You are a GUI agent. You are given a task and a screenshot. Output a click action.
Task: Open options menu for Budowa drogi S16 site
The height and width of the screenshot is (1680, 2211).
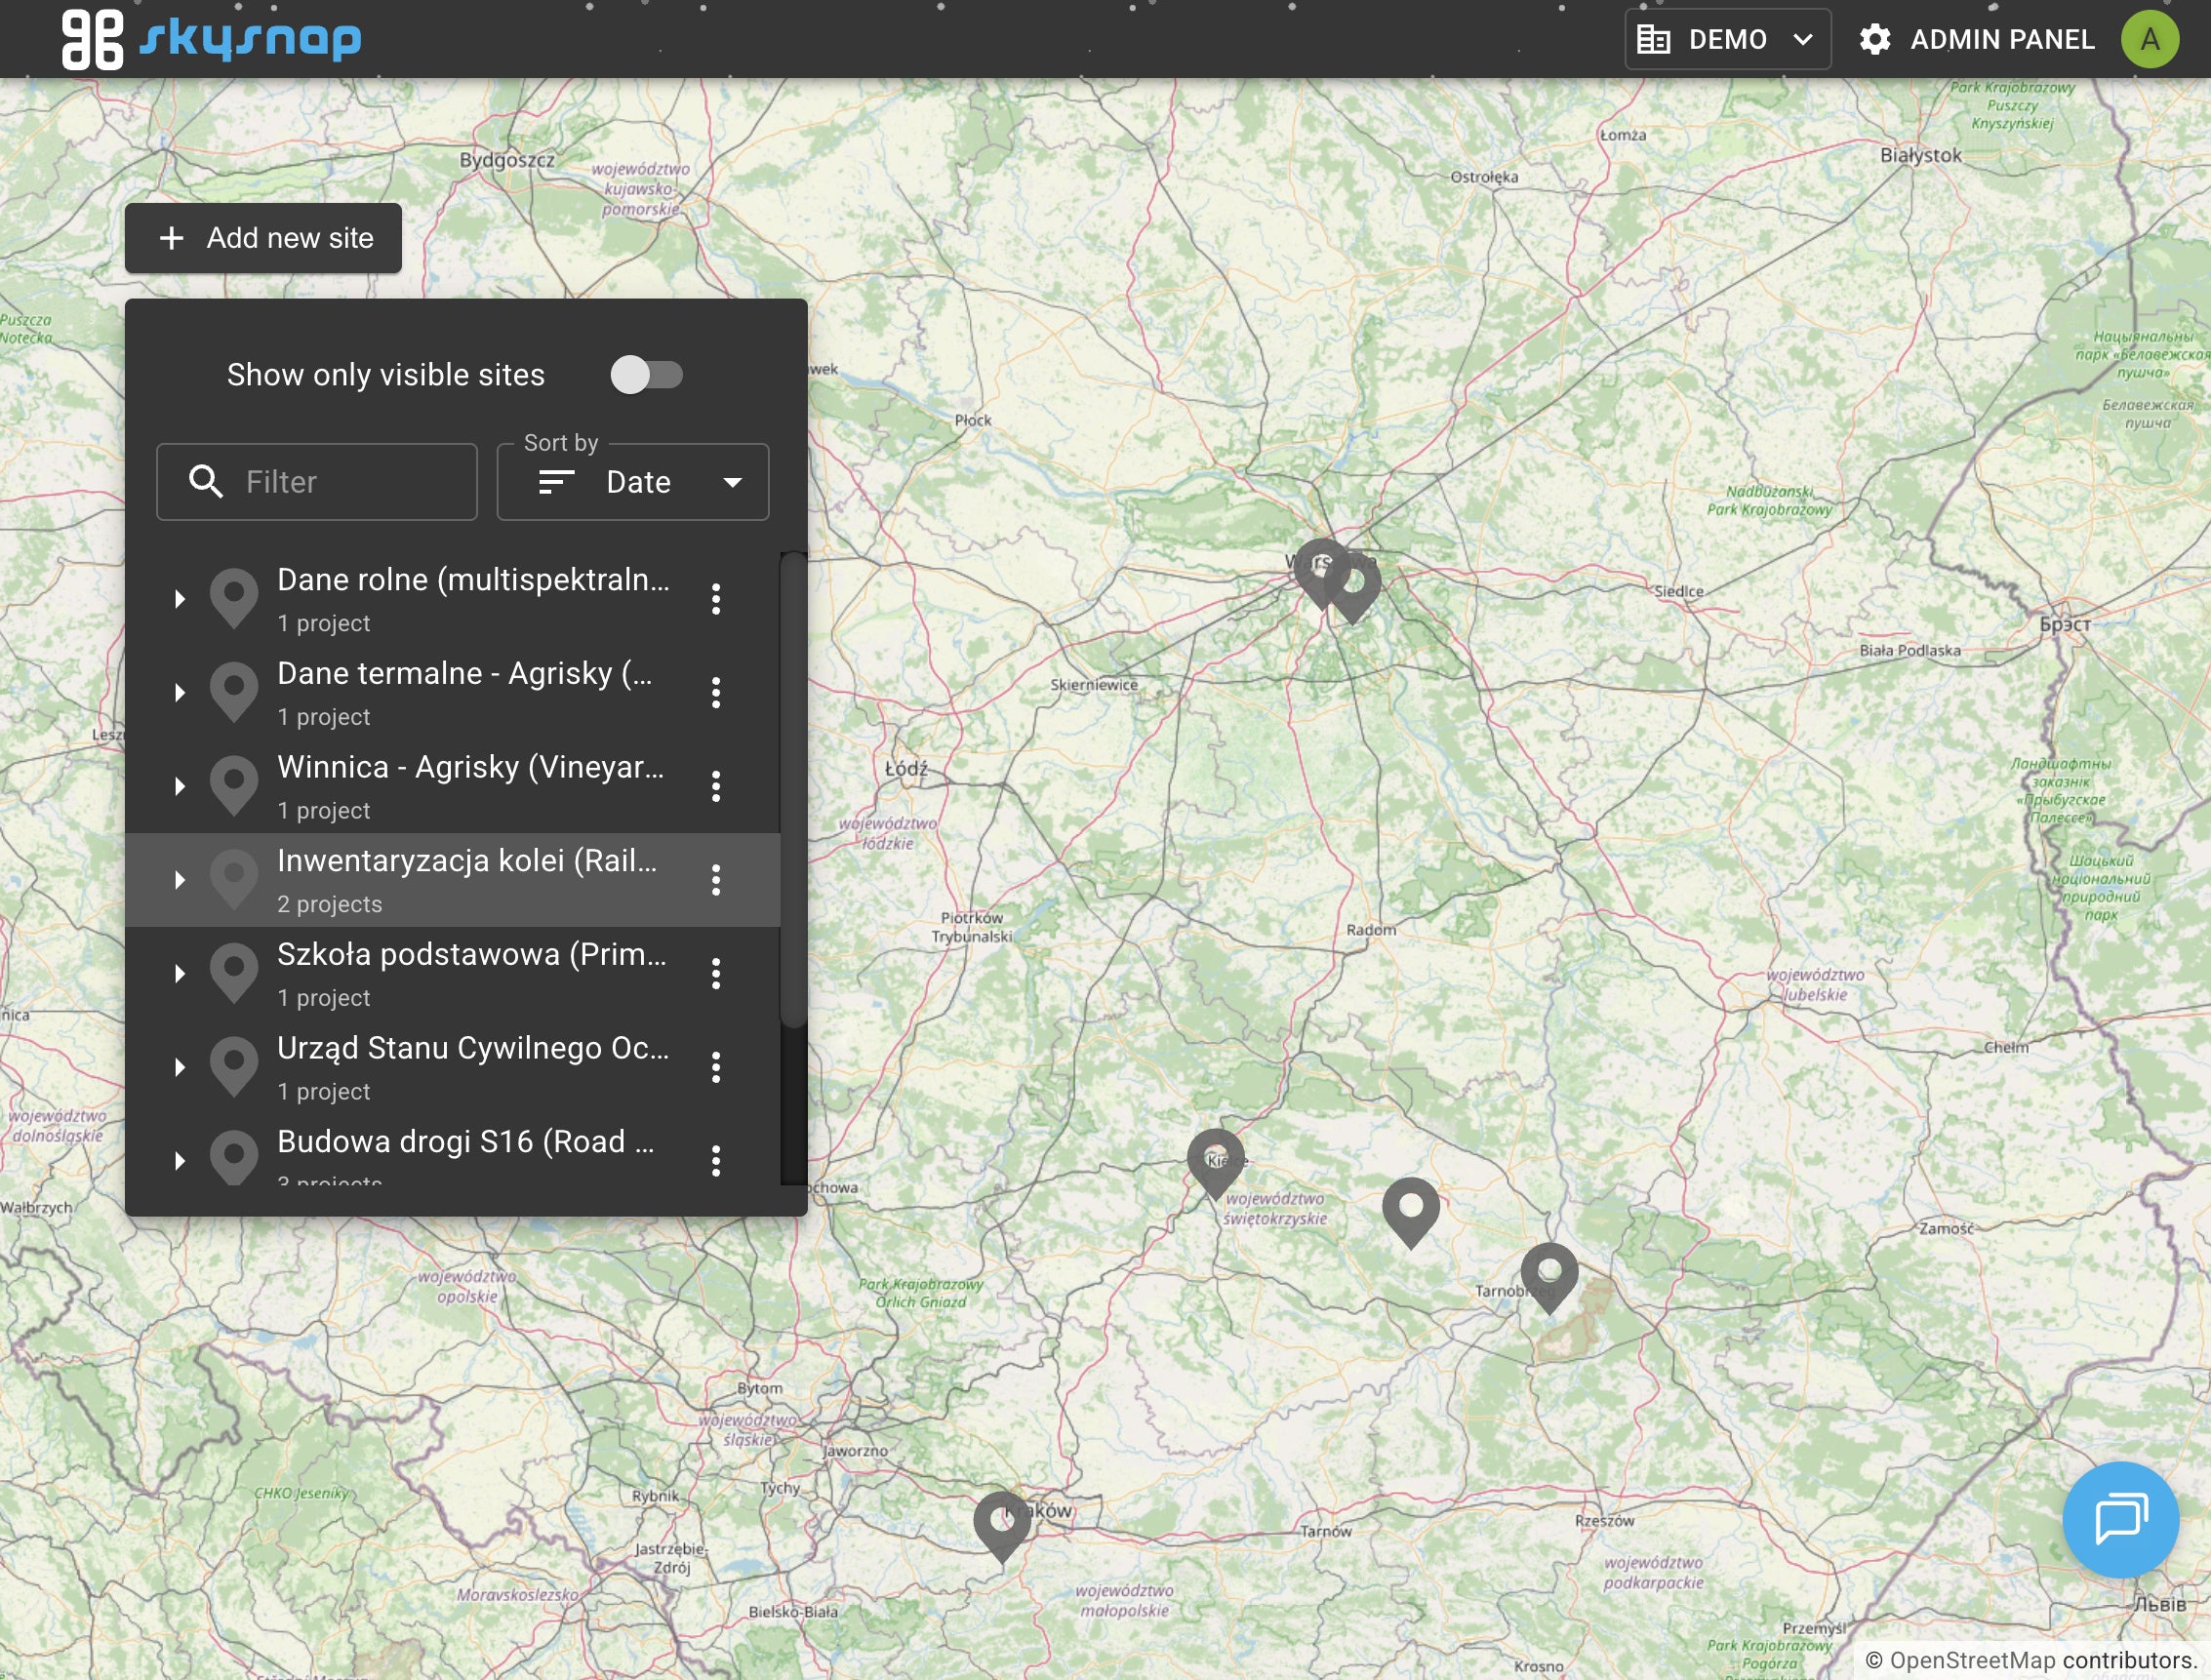(x=716, y=1161)
